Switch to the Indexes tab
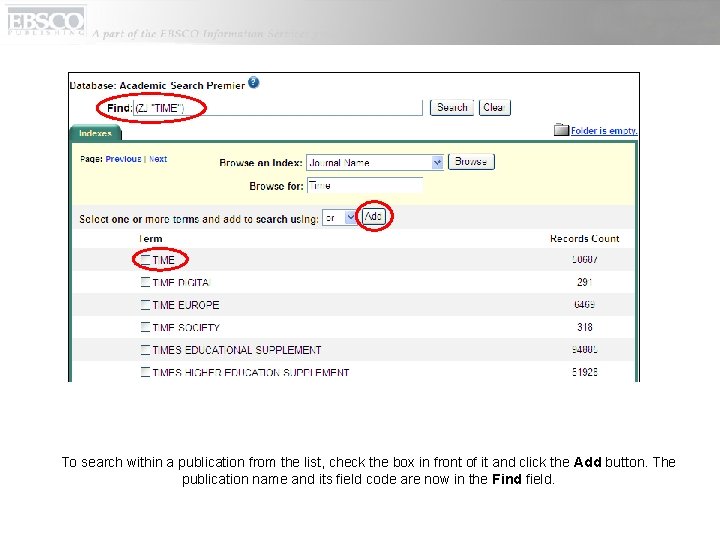This screenshot has height=540, width=720. [95, 133]
